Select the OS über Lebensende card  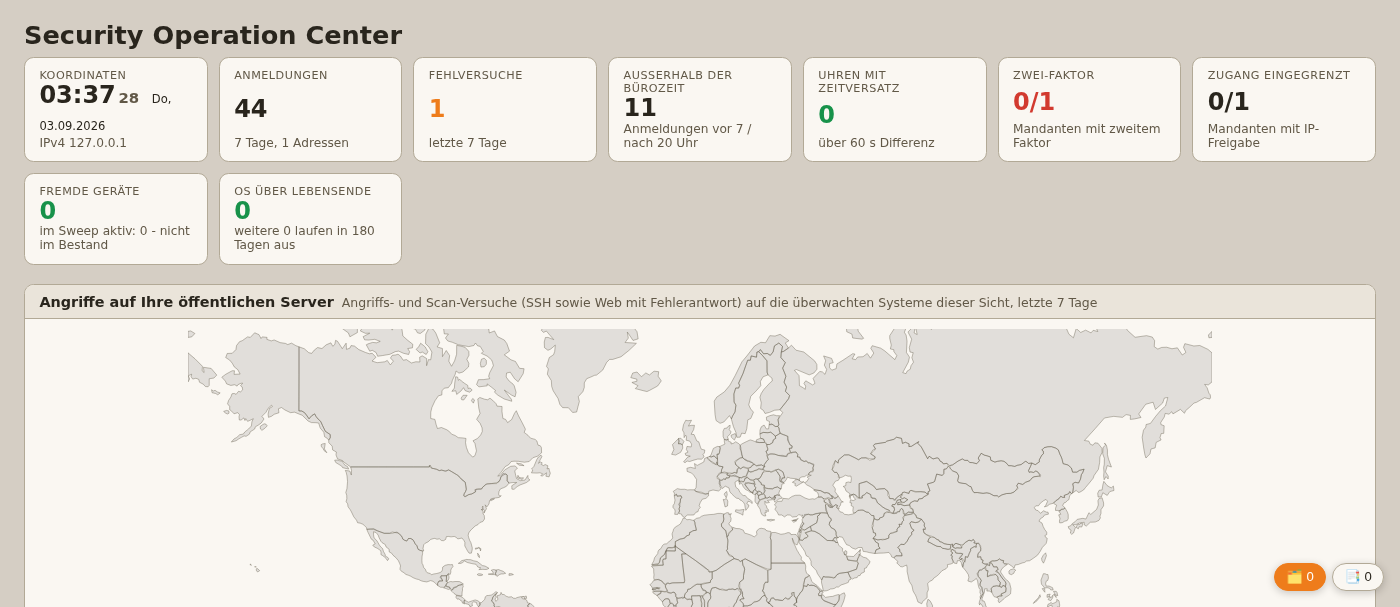(x=310, y=219)
